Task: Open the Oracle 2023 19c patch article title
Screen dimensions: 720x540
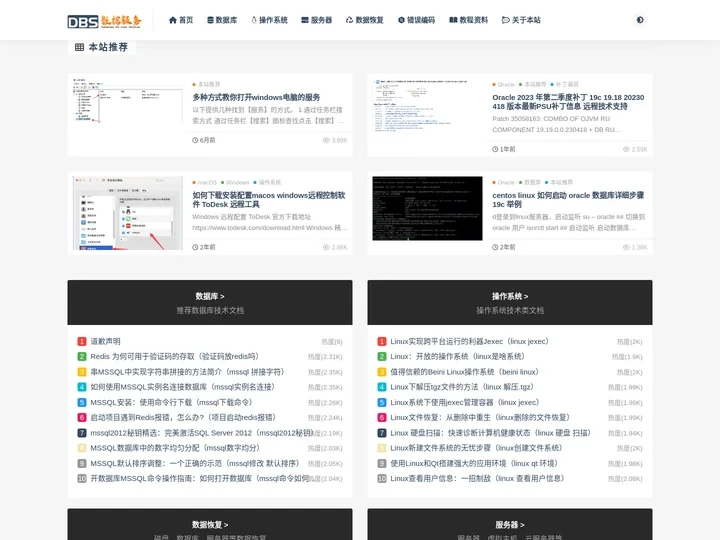Action: pyautogui.click(x=568, y=102)
